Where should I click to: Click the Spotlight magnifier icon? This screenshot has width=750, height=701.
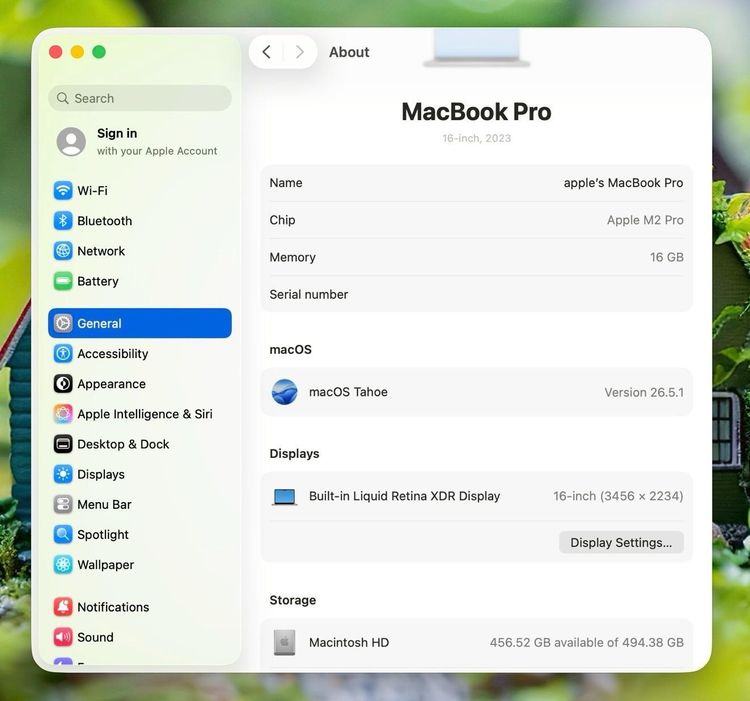(63, 534)
